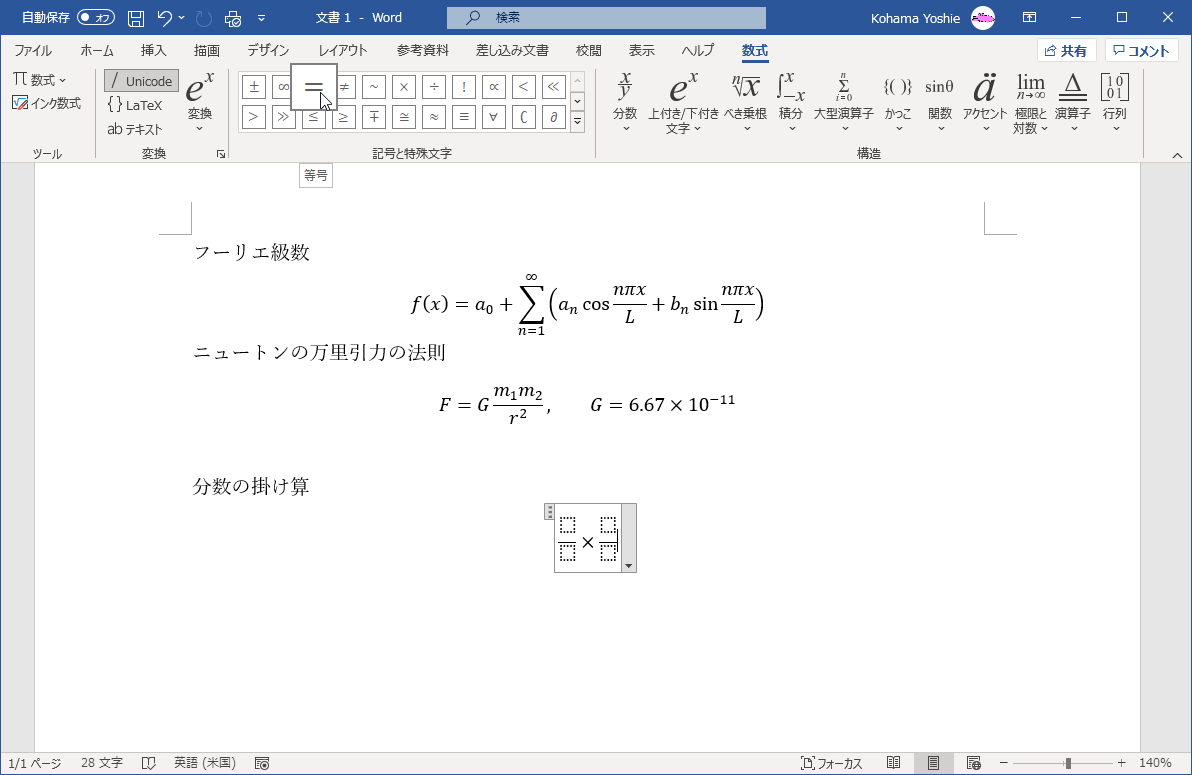Open the equation box options dropdown arrow
1192x775 pixels.
click(x=628, y=566)
